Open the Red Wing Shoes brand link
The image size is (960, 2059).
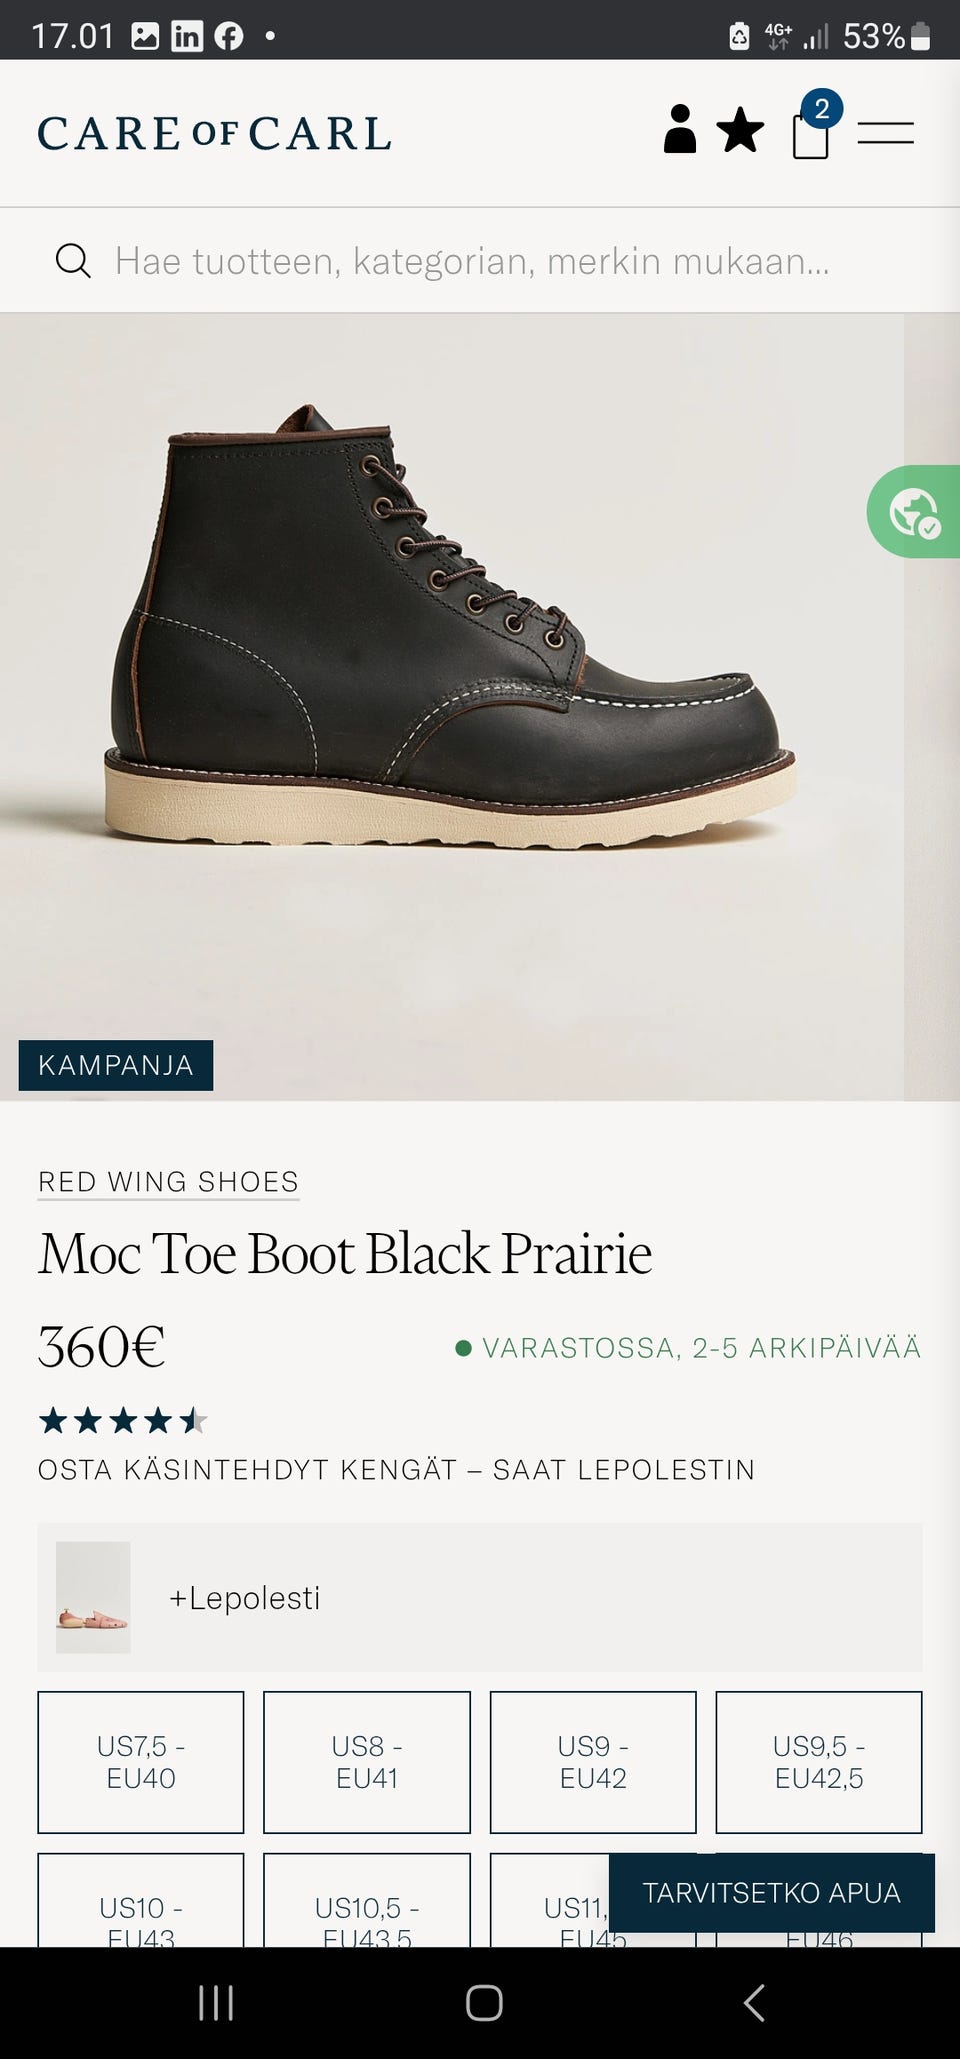[x=168, y=1181]
